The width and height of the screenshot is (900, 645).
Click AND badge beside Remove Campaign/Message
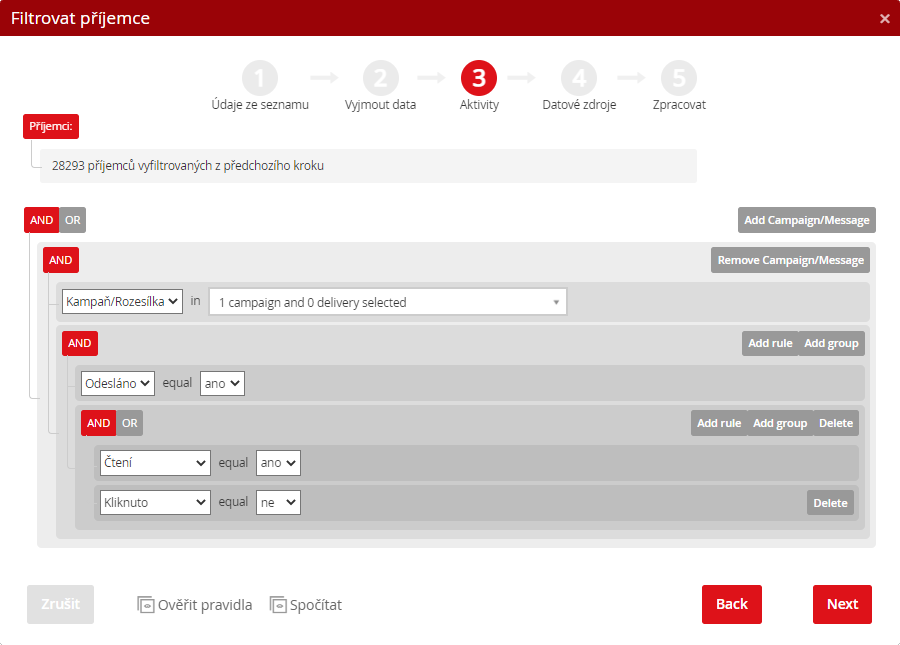[61, 261]
